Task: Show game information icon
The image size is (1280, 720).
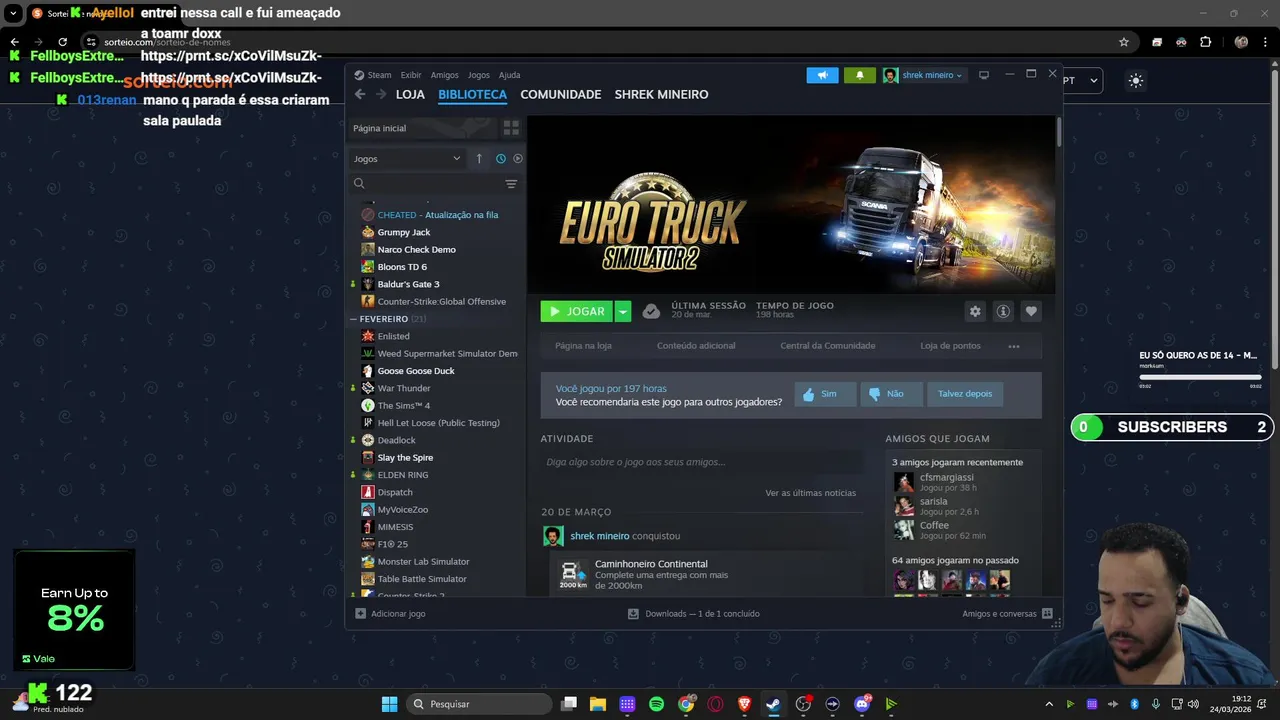Action: (x=1003, y=311)
